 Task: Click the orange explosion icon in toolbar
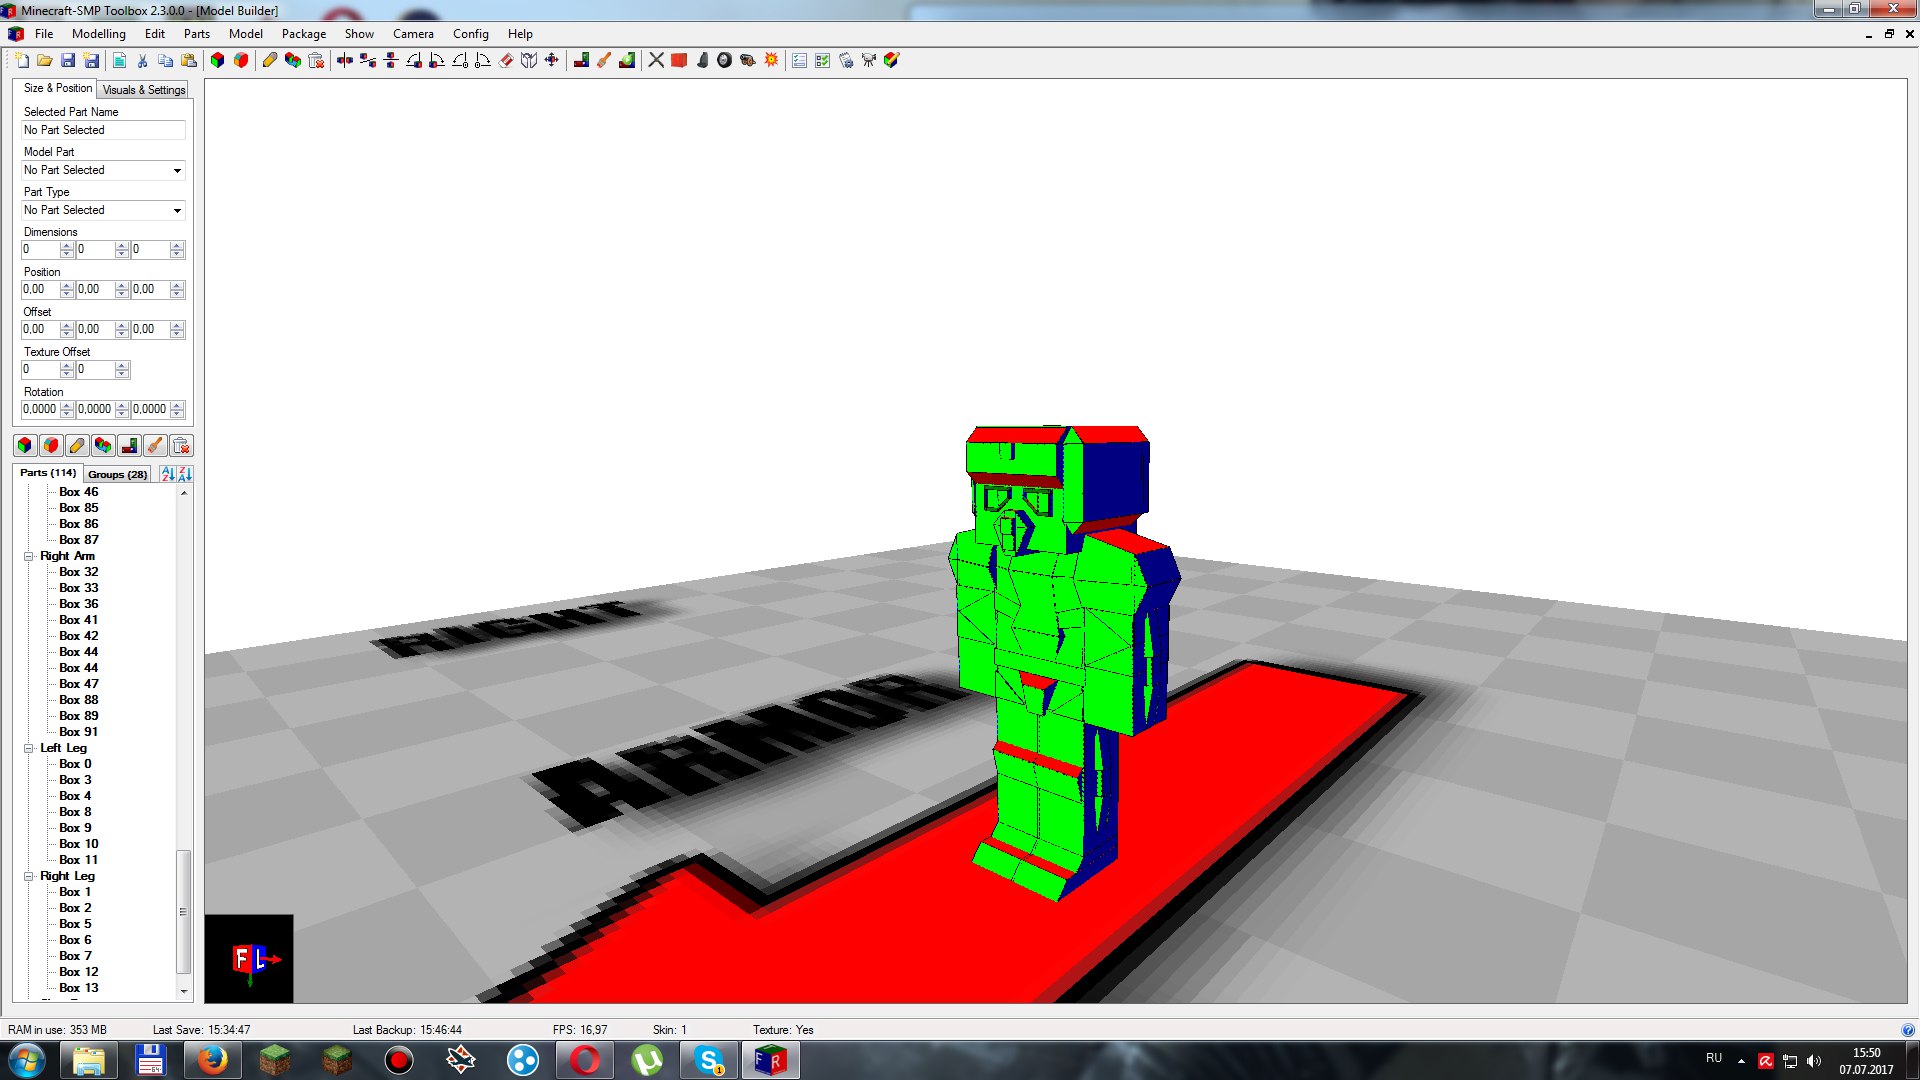click(771, 61)
